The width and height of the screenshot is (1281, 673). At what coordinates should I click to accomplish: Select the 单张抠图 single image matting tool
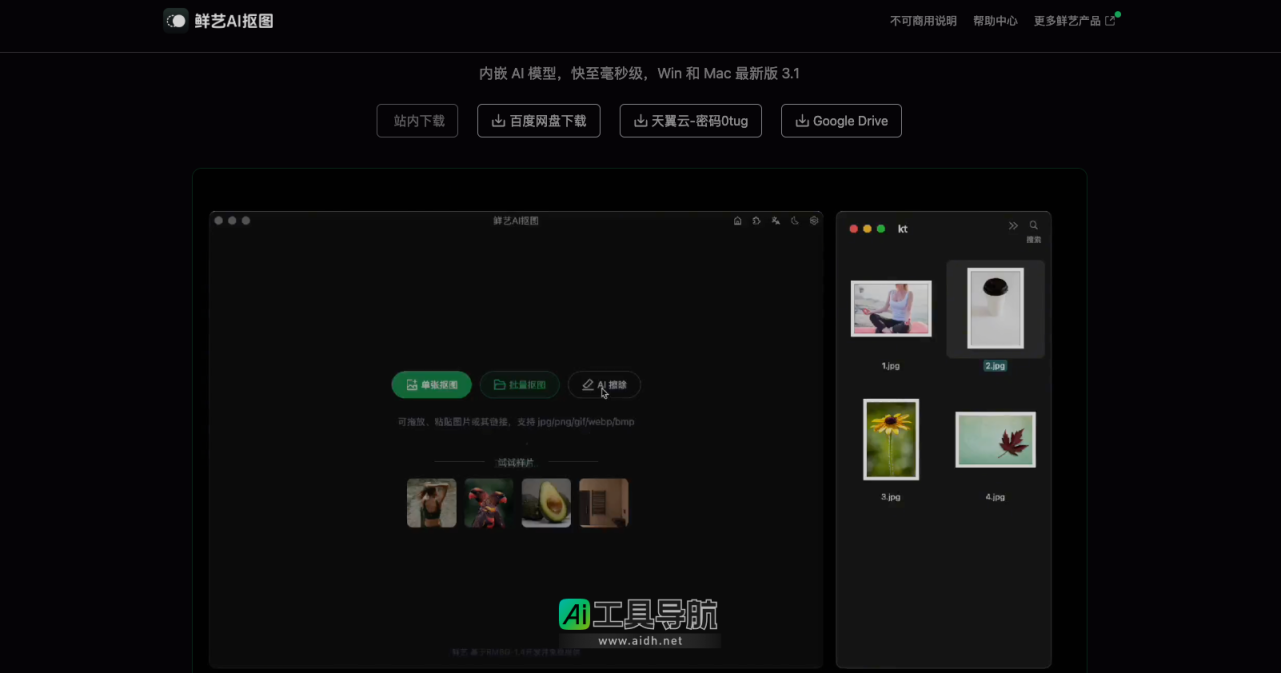click(430, 385)
